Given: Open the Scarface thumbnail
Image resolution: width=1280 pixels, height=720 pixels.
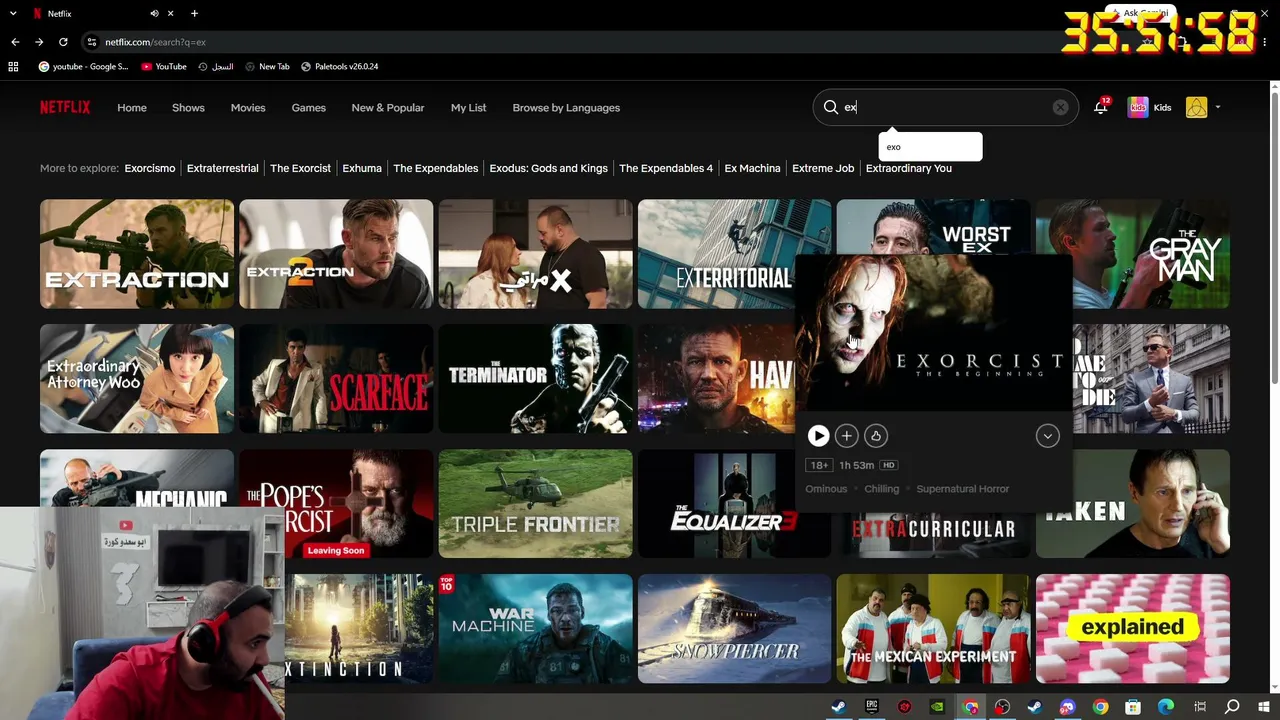Looking at the screenshot, I should (x=336, y=379).
